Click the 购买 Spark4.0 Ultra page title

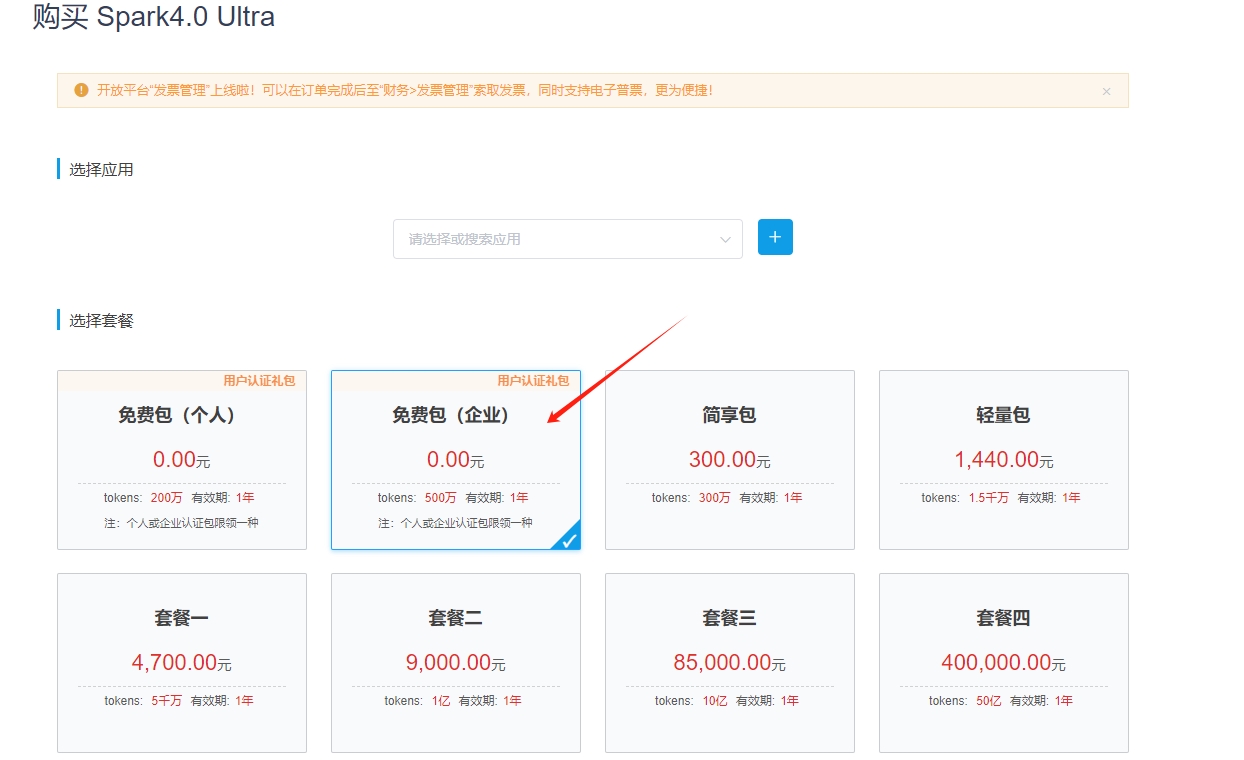tap(154, 16)
